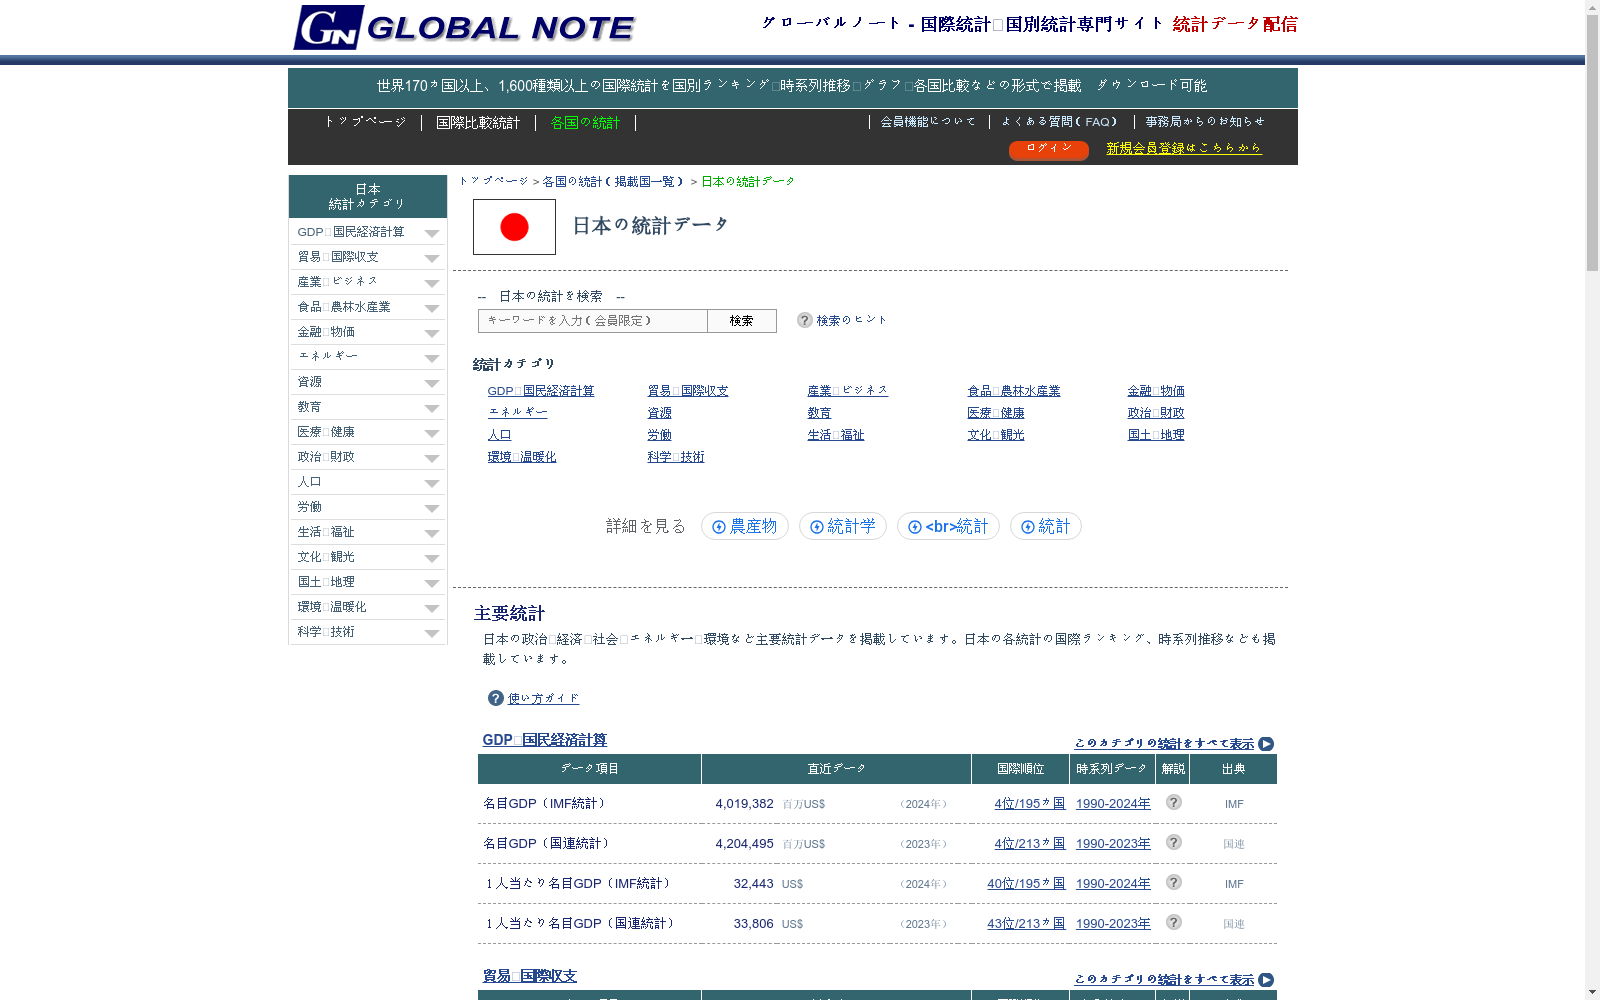Open 政治・財政 category link in main list
The width and height of the screenshot is (1600, 1000).
point(1156,413)
